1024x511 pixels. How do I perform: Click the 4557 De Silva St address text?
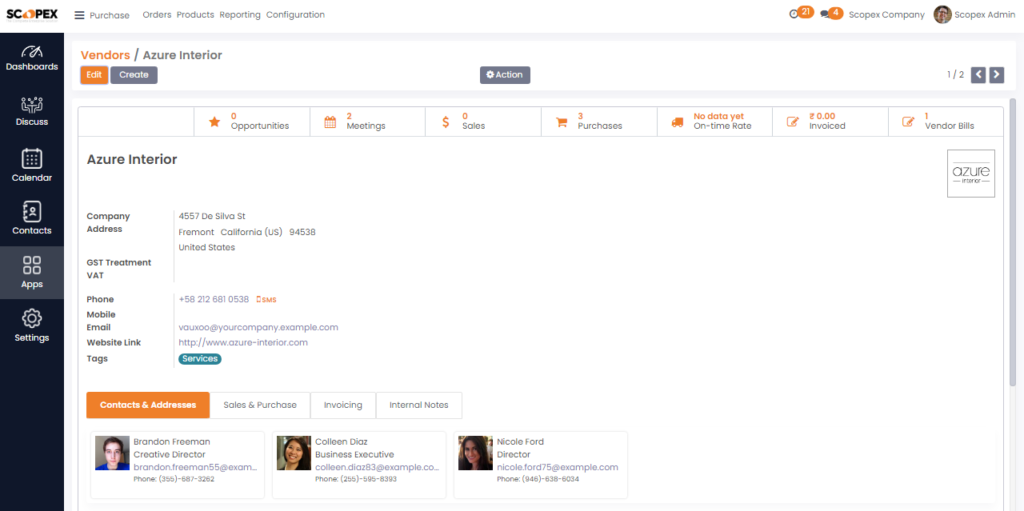[212, 216]
